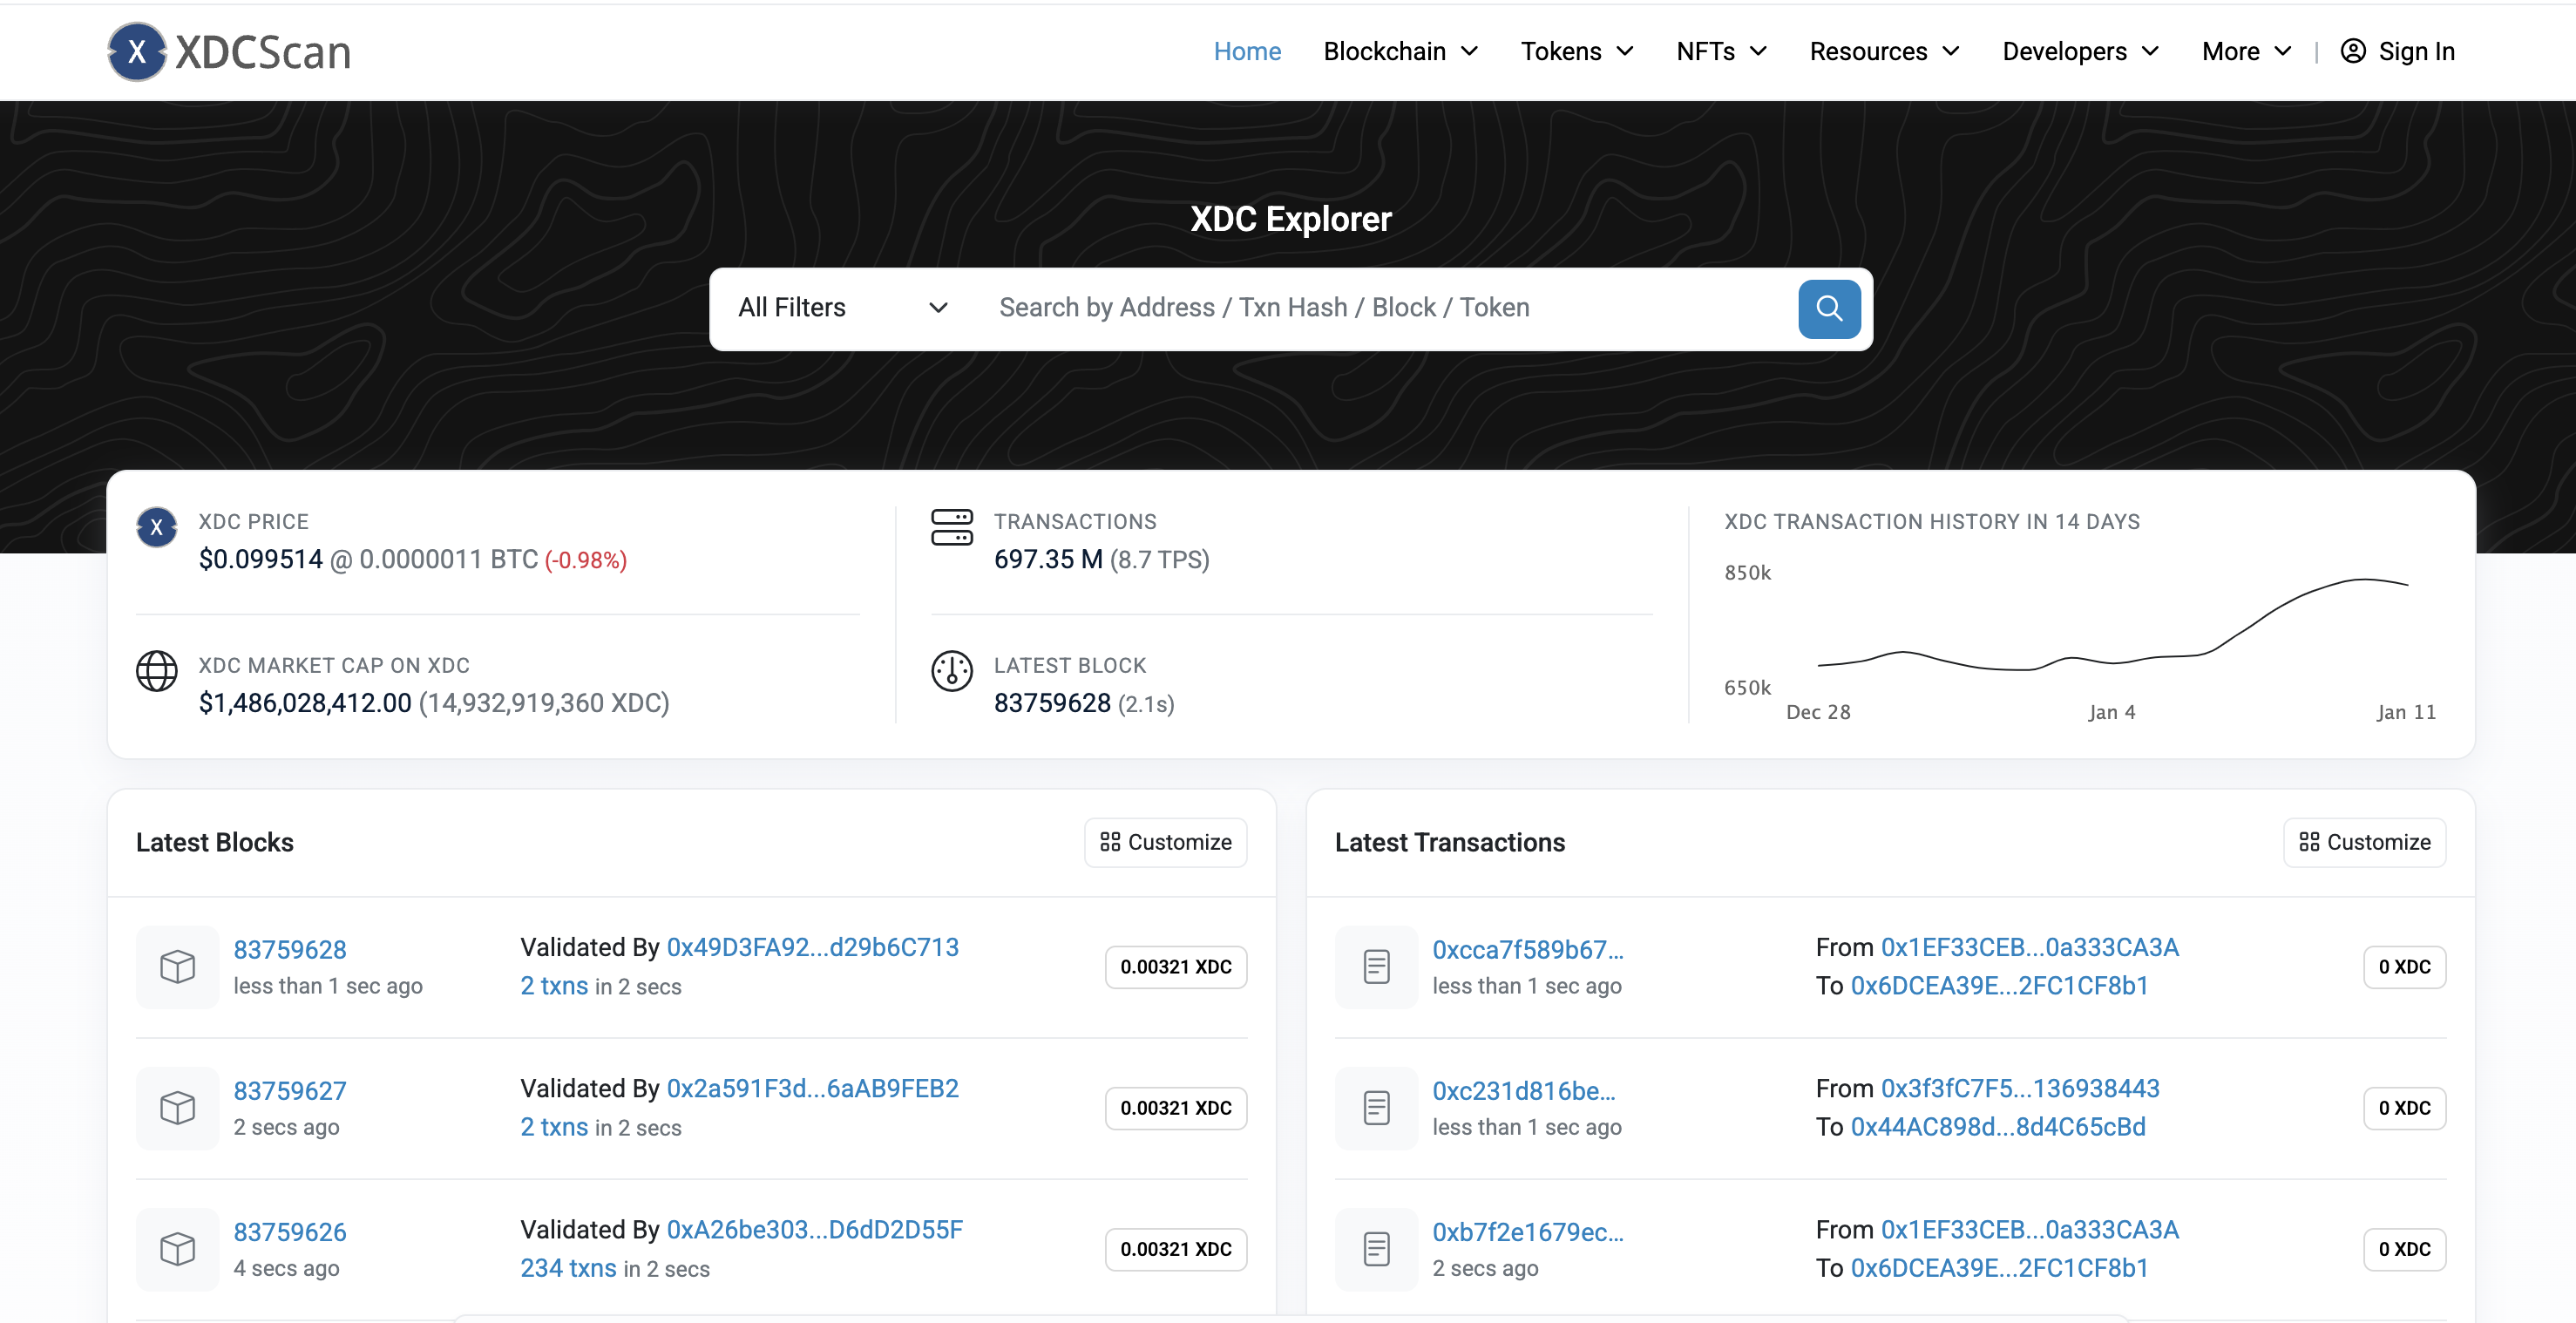The image size is (2576, 1323).
Task: Open the 234 txns link
Action: 568,1268
